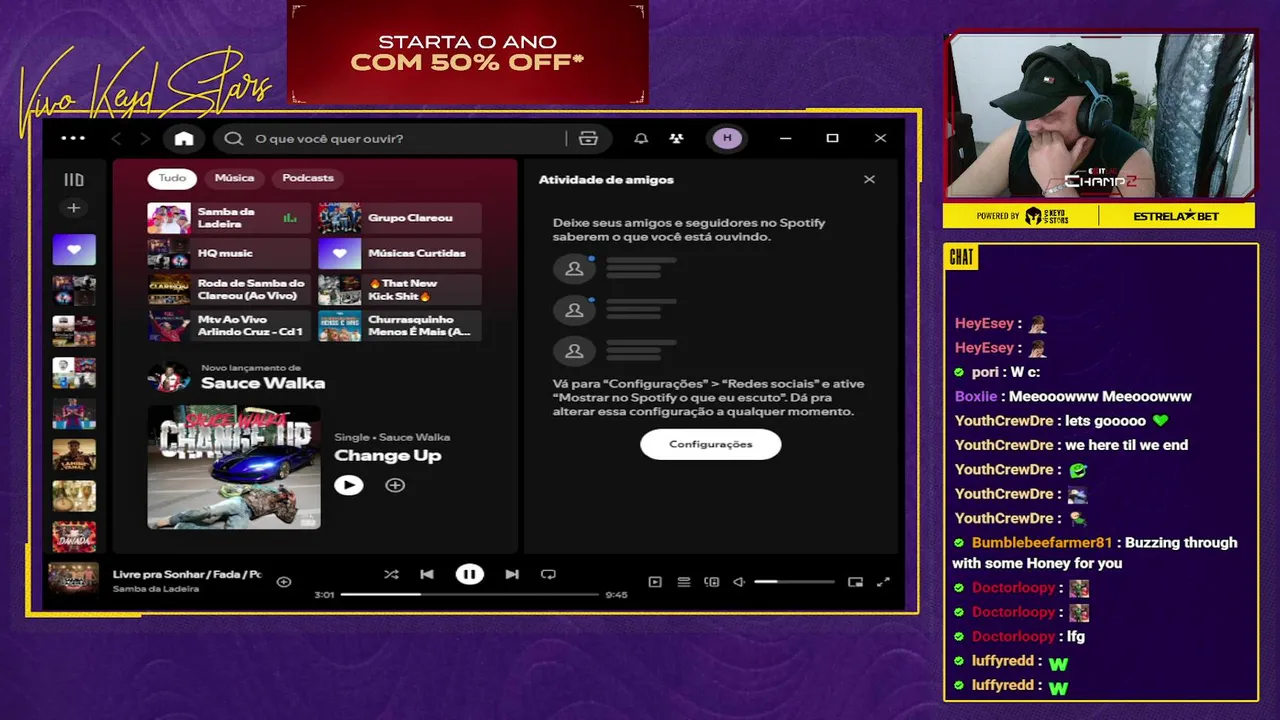
Task: Open Samba da Ladeira under now playing
Action: click(156, 589)
